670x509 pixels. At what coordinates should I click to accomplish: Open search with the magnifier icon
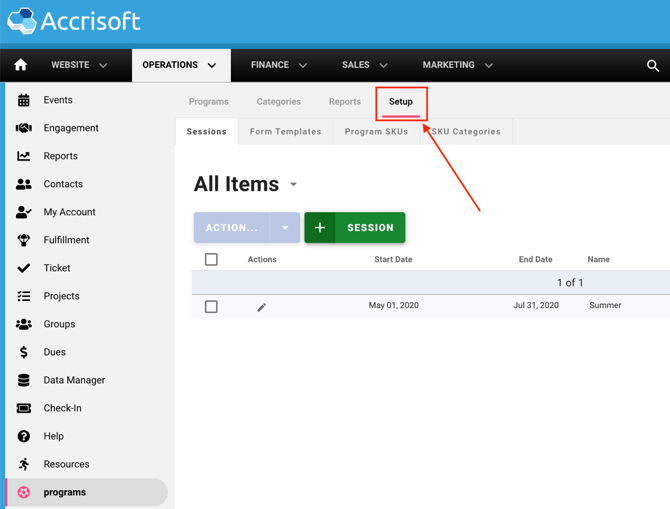(652, 66)
